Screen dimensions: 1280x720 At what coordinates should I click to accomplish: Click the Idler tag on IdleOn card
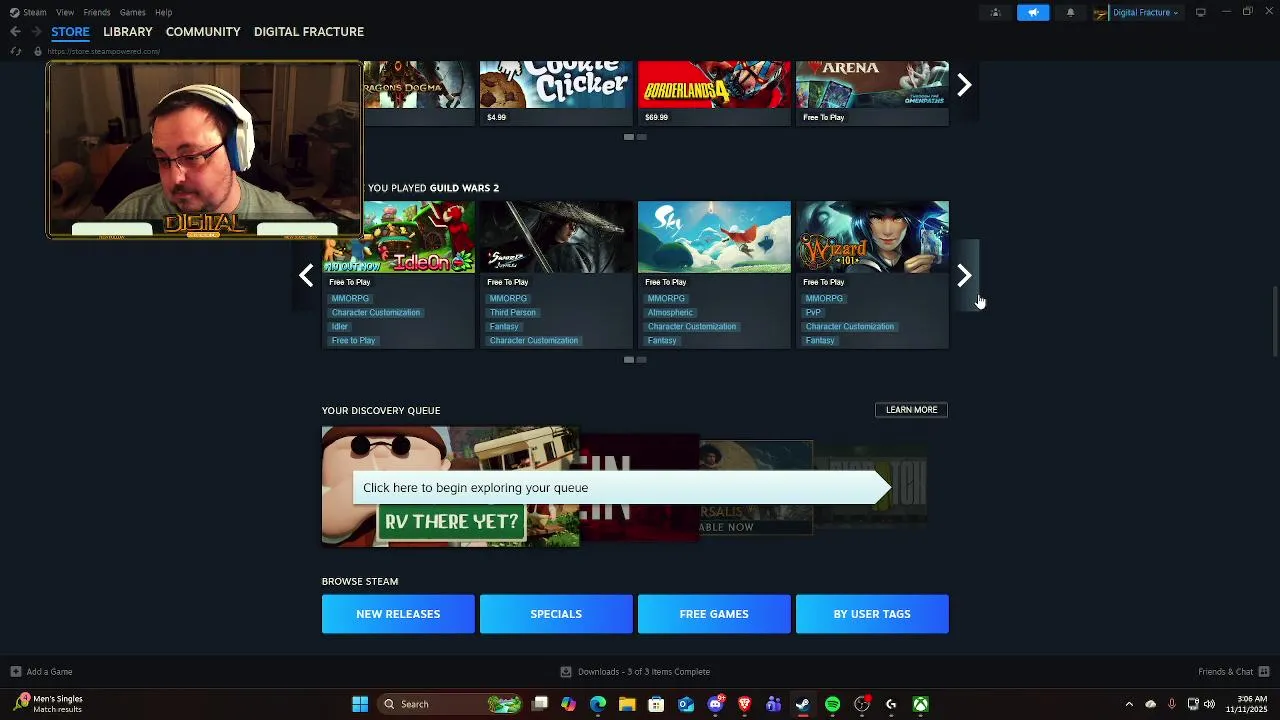pos(340,327)
